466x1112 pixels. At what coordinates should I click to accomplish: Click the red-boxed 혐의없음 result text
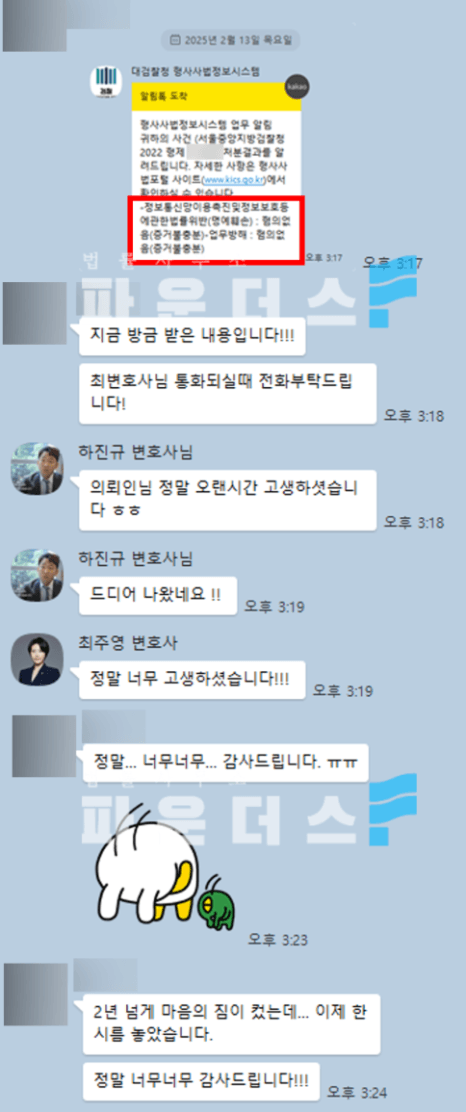(x=216, y=230)
